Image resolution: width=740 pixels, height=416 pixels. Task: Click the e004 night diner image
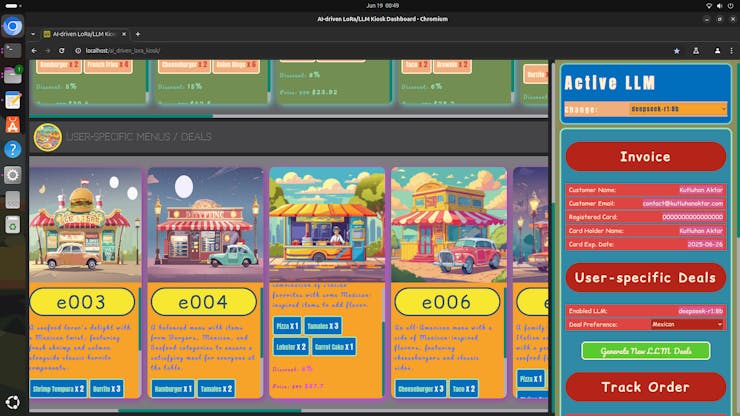[x=205, y=225]
